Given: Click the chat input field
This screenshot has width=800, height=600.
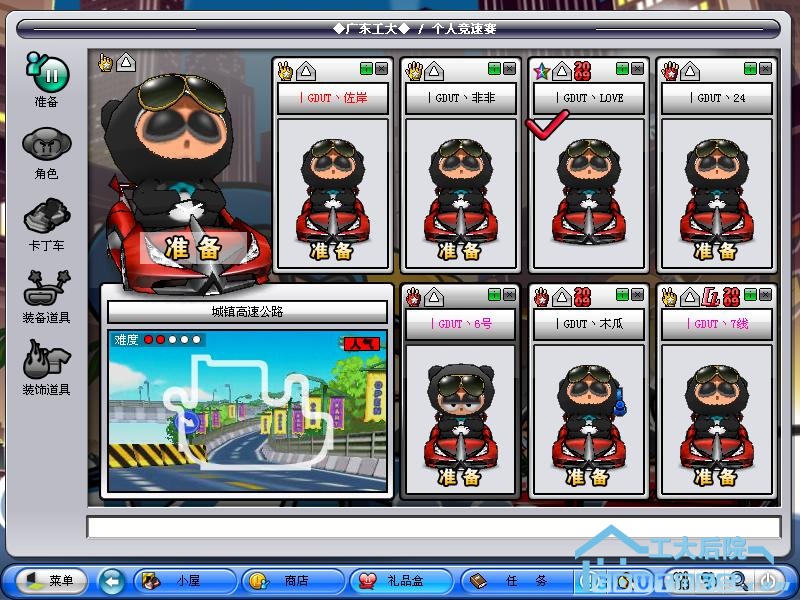Looking at the screenshot, I should coord(432,527).
